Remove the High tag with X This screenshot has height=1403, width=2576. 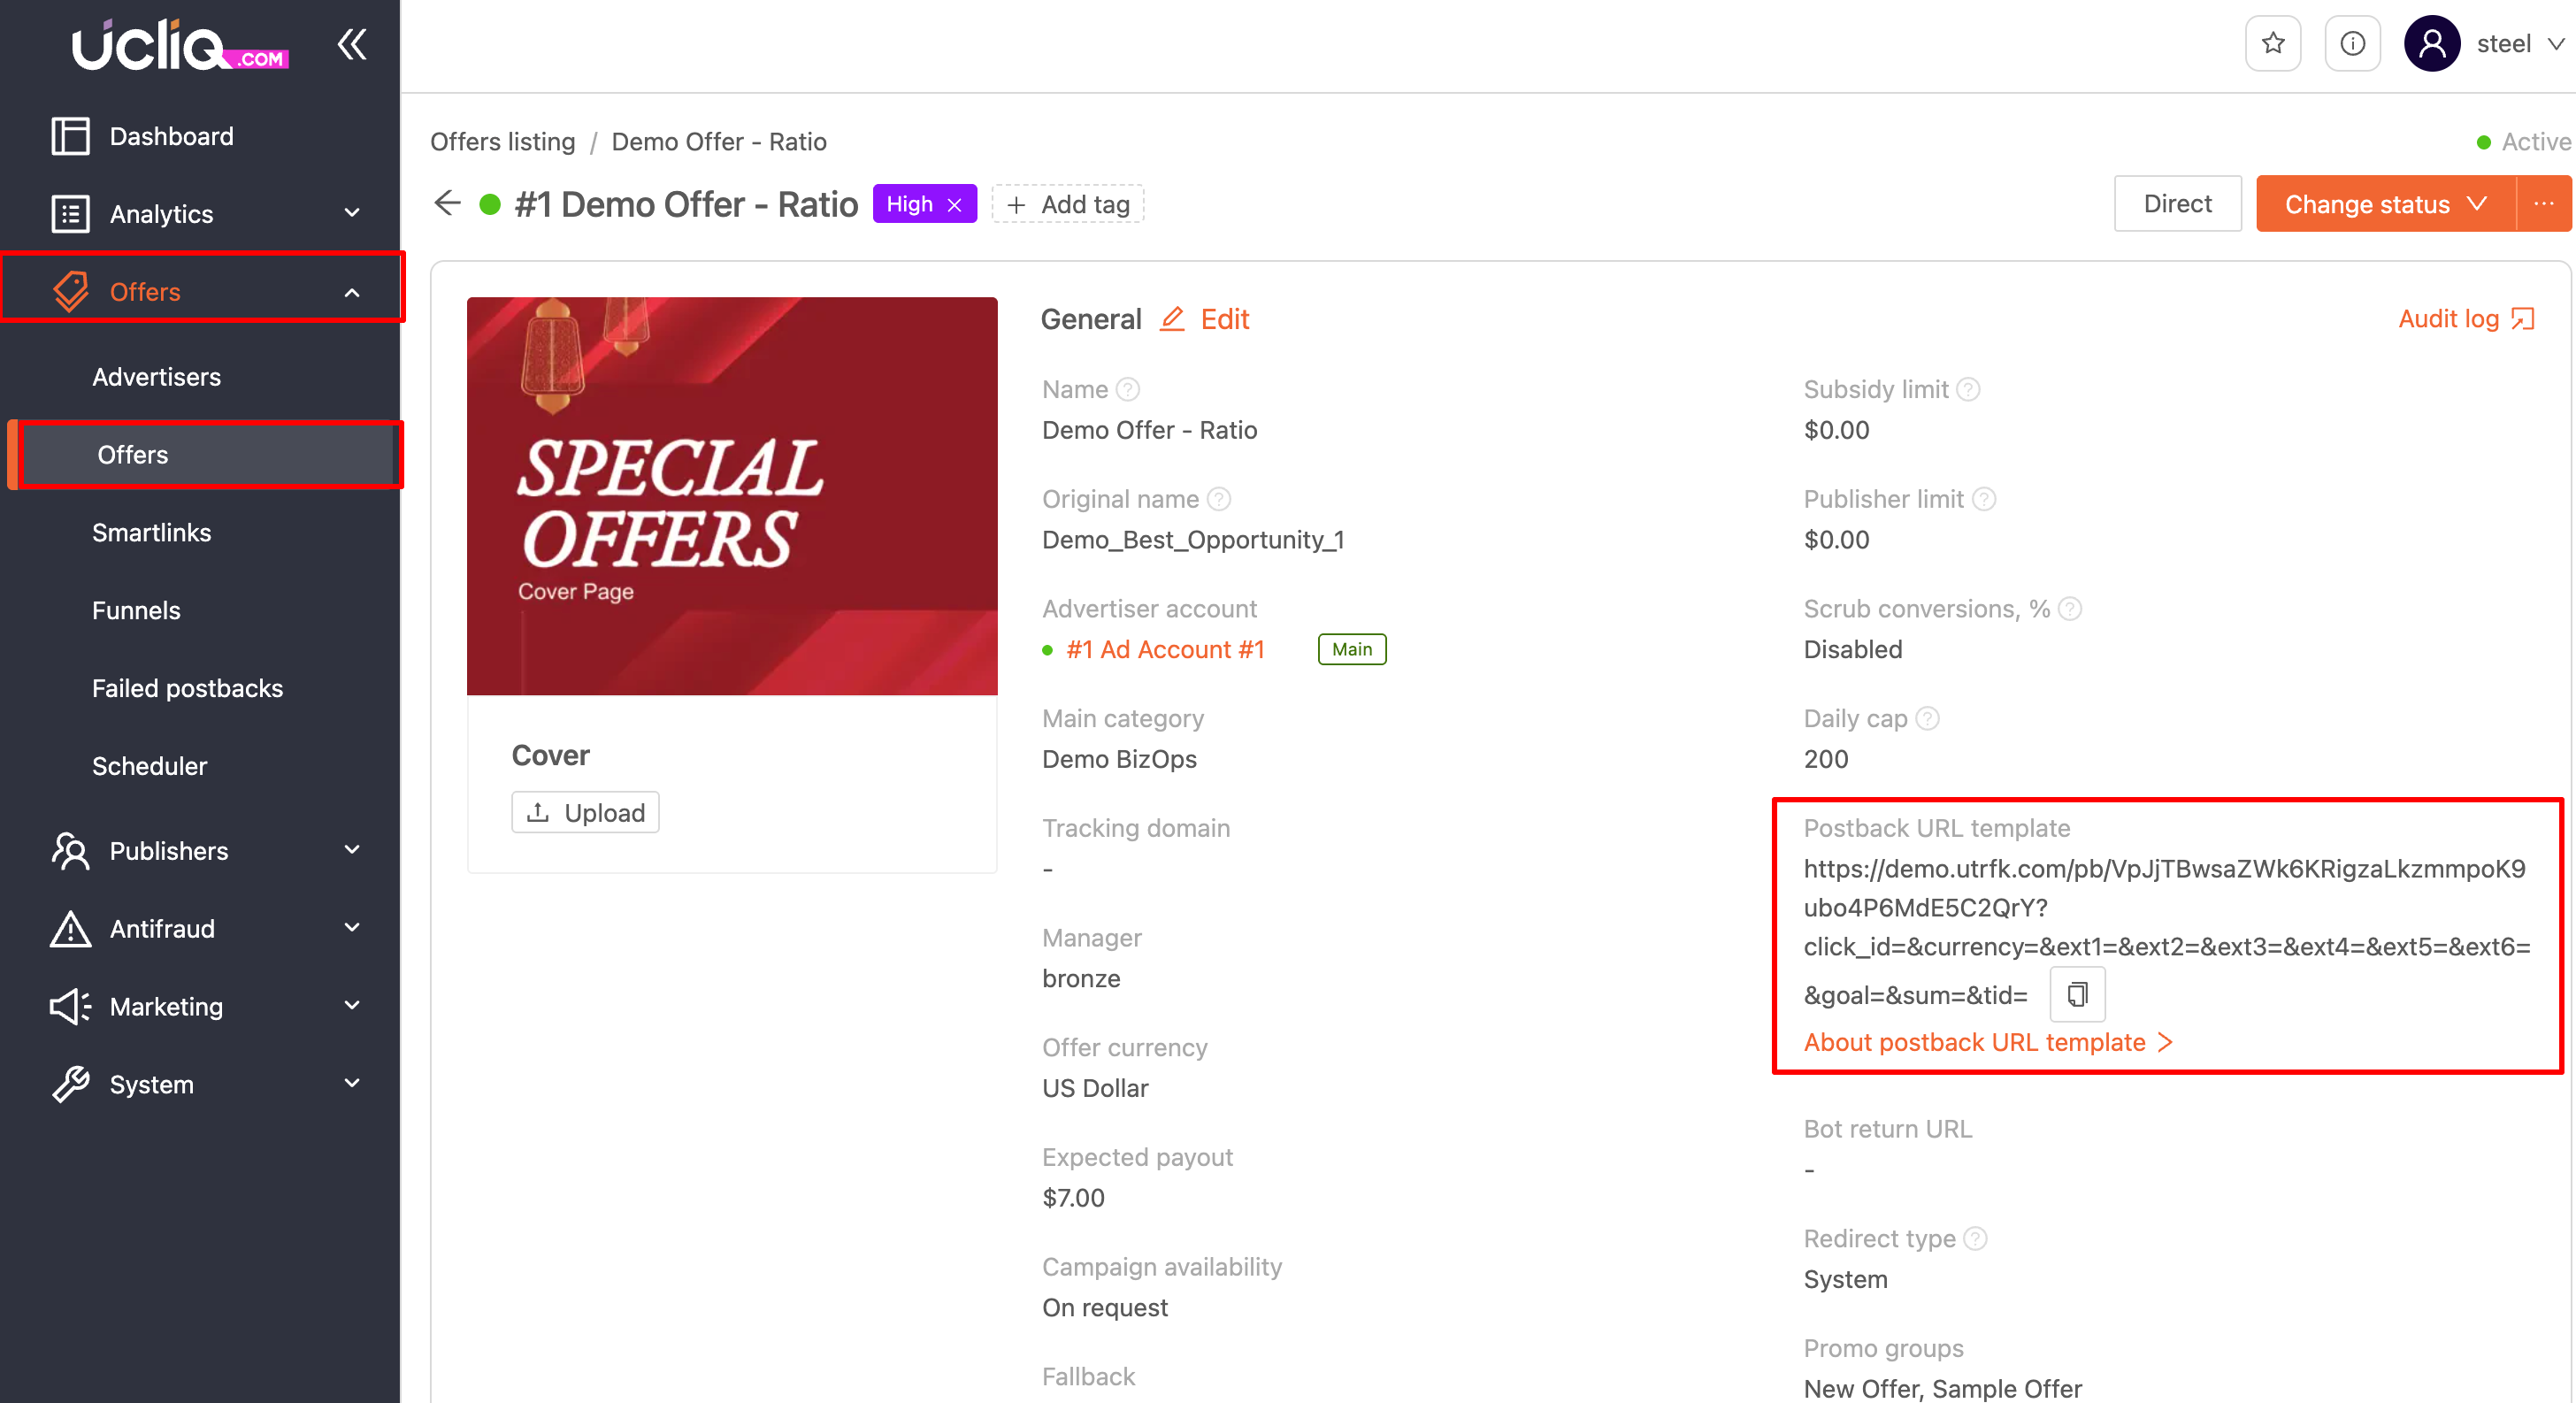pos(955,205)
